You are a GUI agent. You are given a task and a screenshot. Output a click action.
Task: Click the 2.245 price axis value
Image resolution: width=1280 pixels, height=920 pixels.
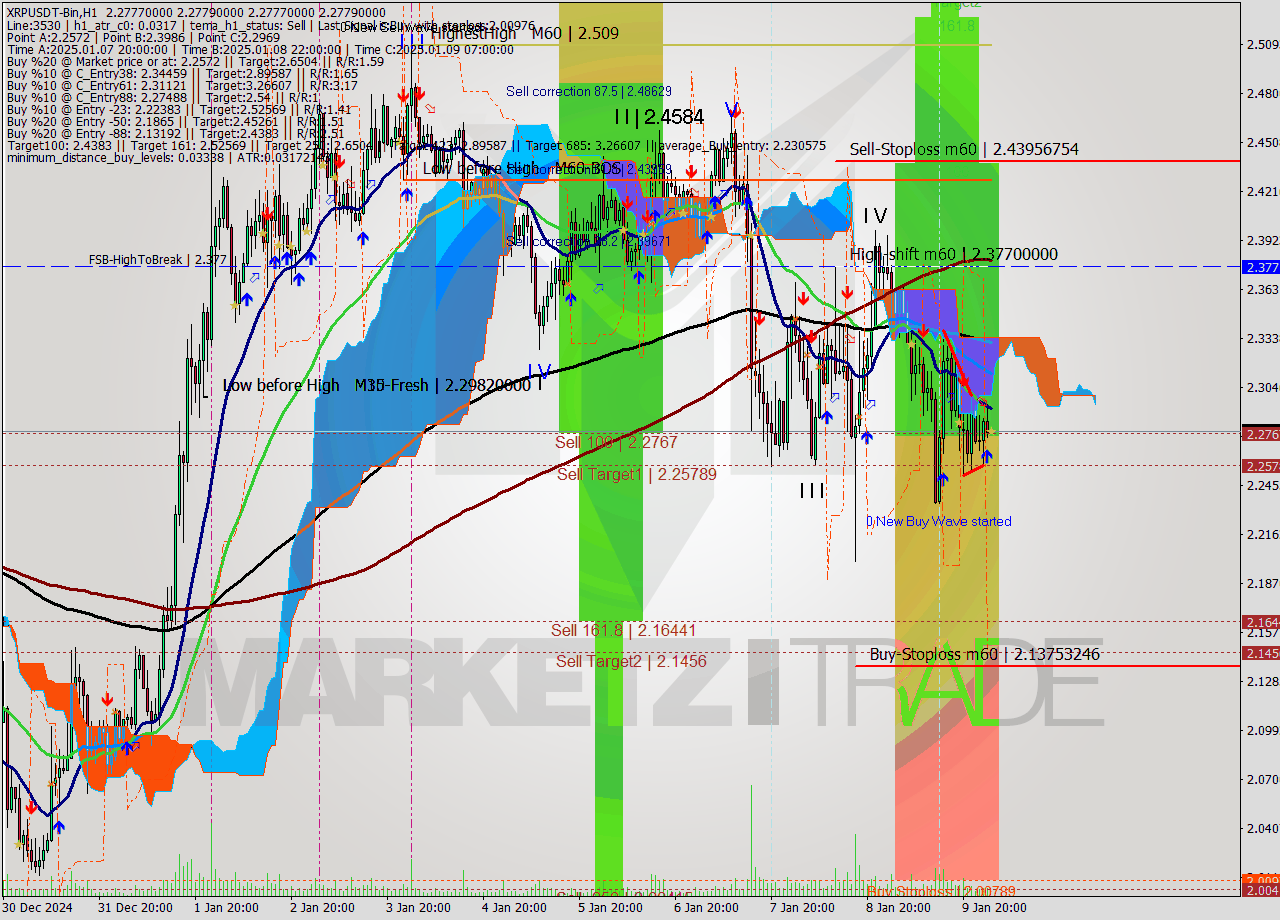pyautogui.click(x=1262, y=486)
